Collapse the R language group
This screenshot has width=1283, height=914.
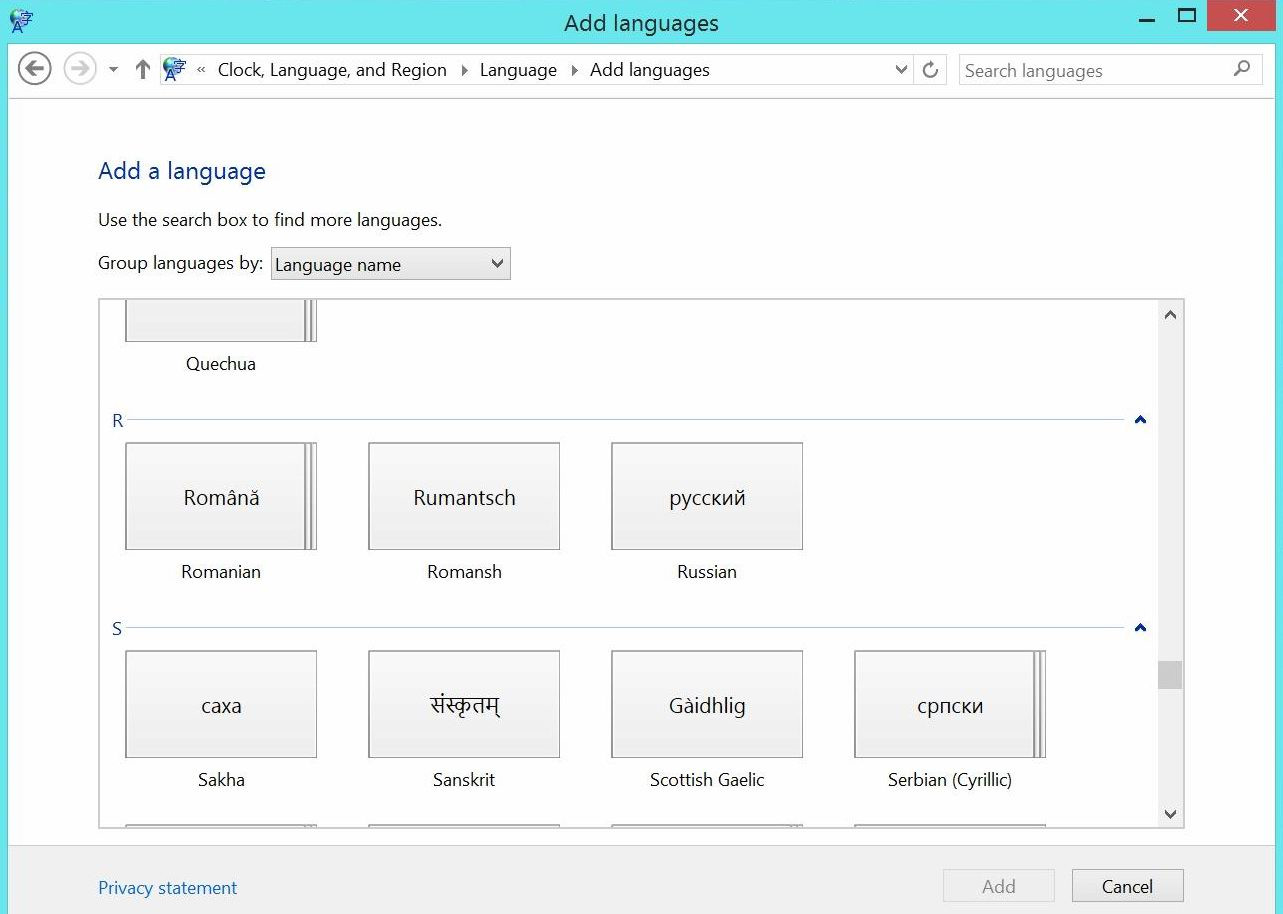pyautogui.click(x=1140, y=420)
